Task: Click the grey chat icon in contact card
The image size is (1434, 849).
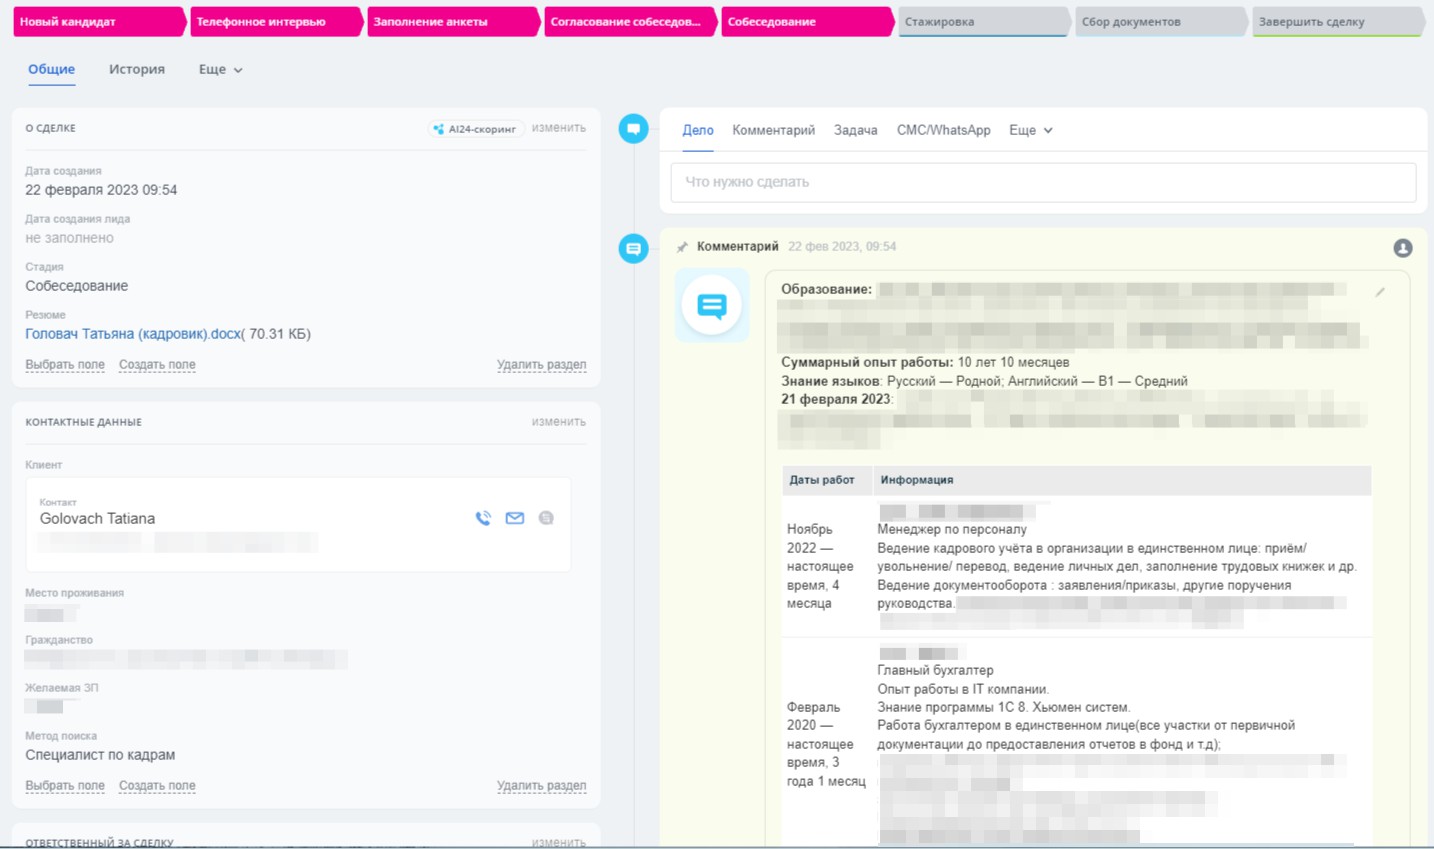Action: tap(546, 518)
